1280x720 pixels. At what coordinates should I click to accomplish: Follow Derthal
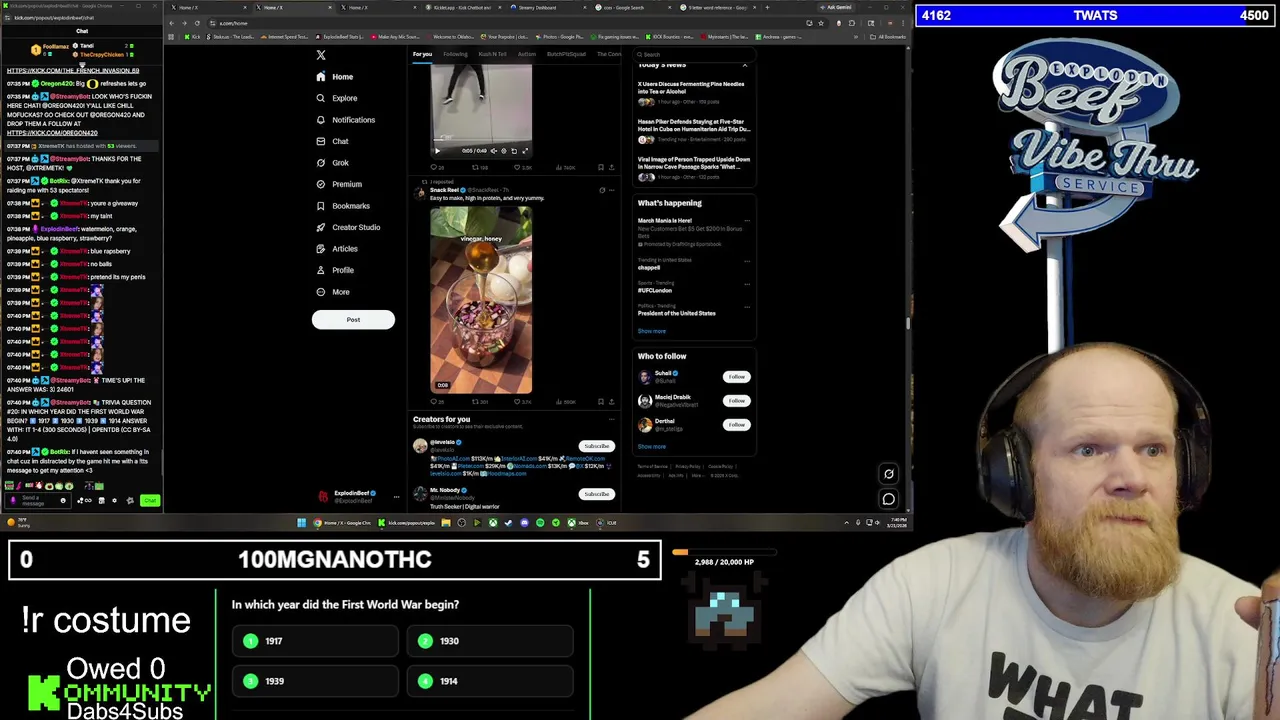point(736,425)
